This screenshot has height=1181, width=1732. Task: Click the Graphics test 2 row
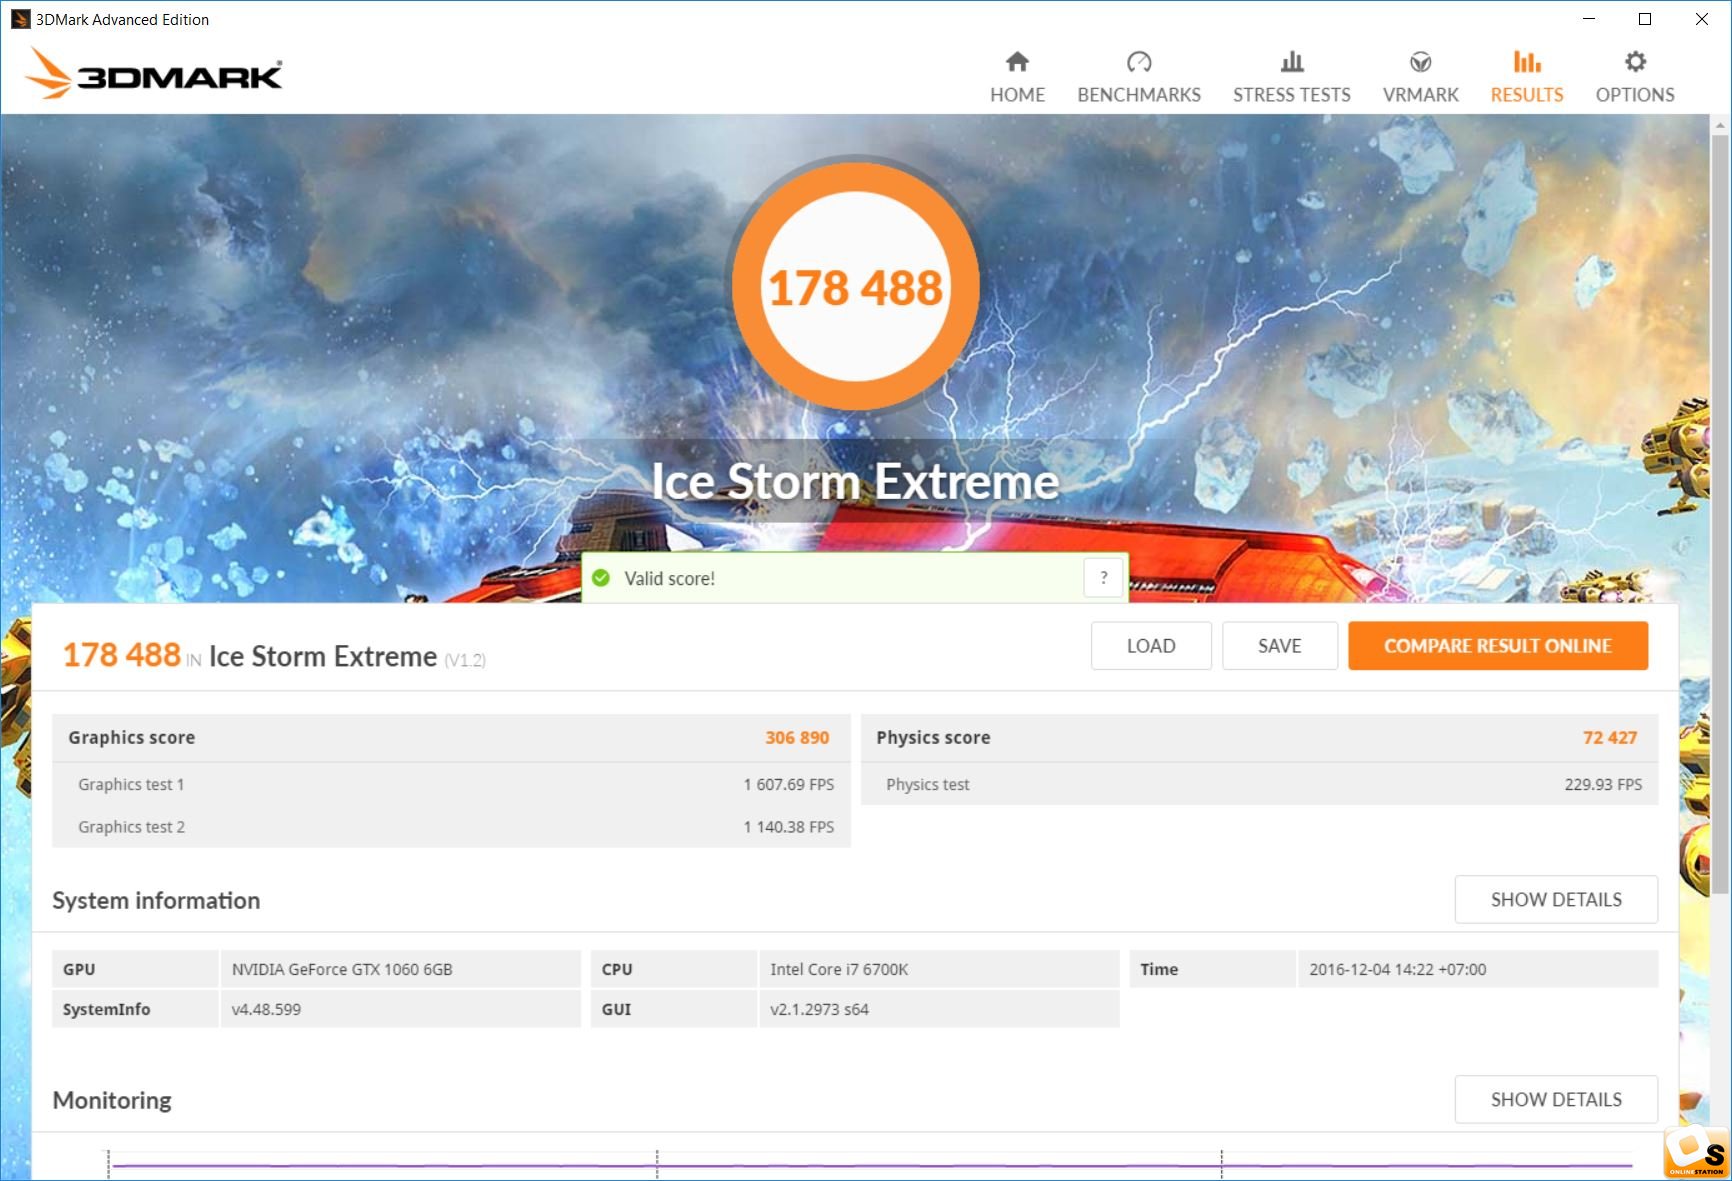[x=451, y=827]
